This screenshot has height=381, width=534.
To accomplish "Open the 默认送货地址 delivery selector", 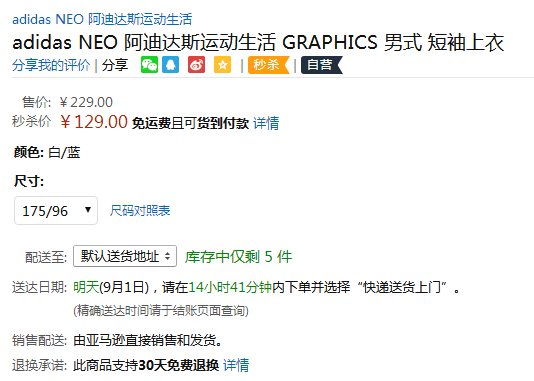I will point(125,256).
